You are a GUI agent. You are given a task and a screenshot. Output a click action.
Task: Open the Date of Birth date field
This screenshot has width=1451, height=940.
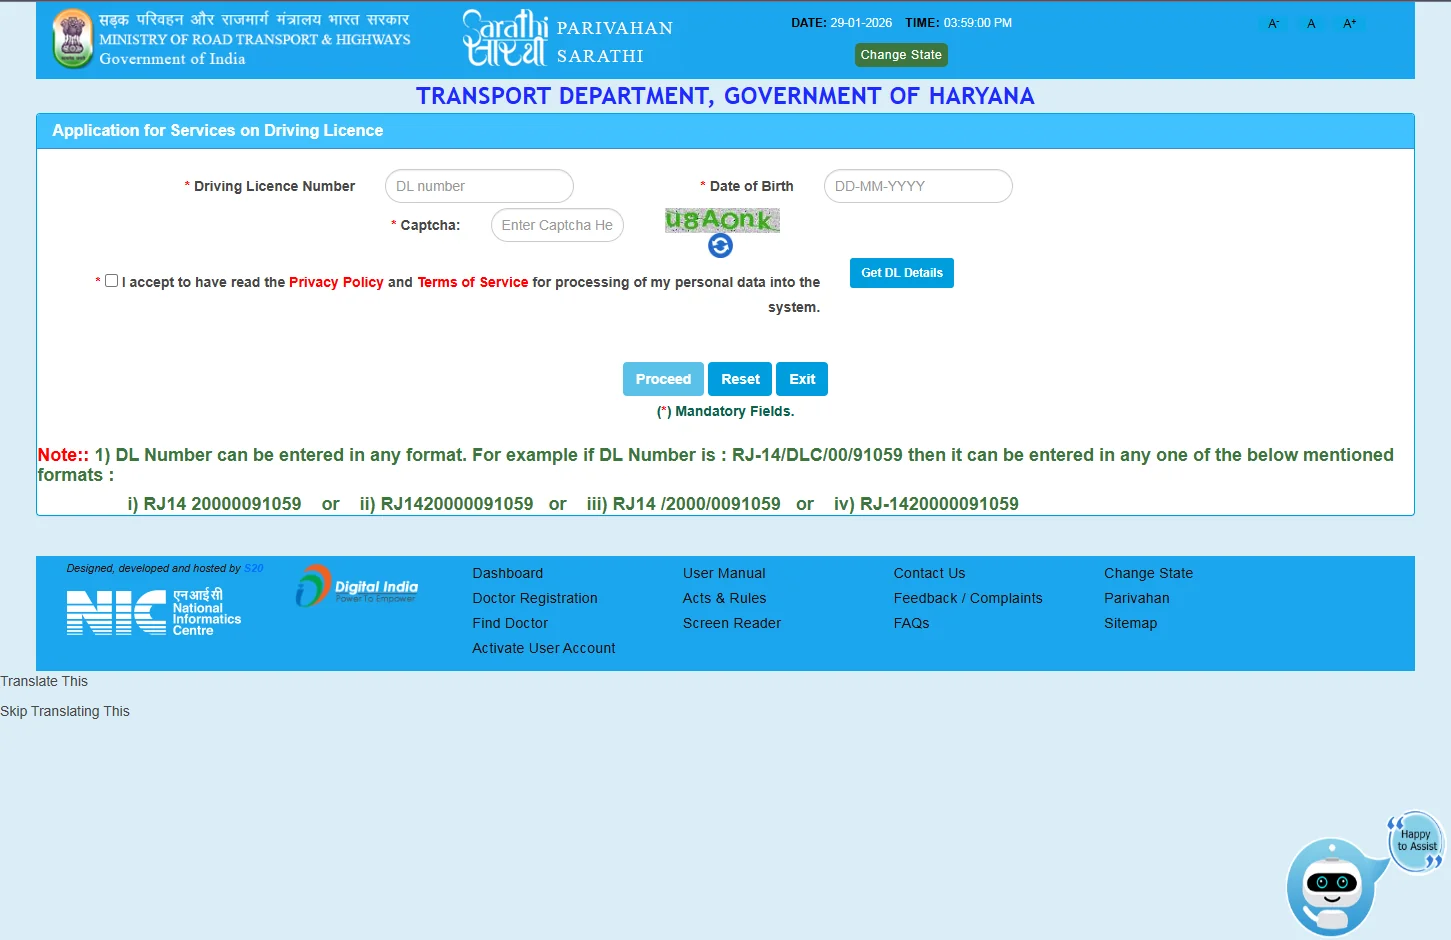[916, 186]
